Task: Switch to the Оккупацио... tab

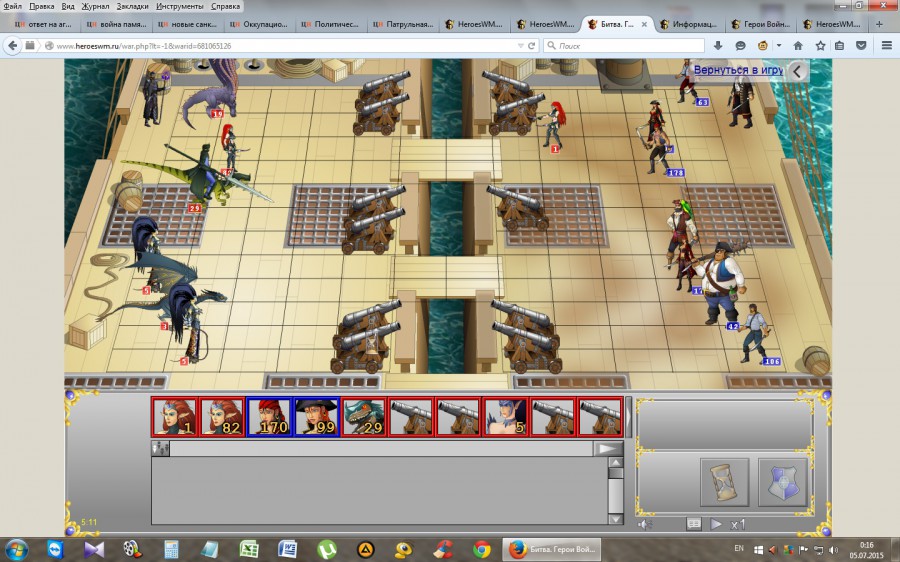Action: coord(259,24)
